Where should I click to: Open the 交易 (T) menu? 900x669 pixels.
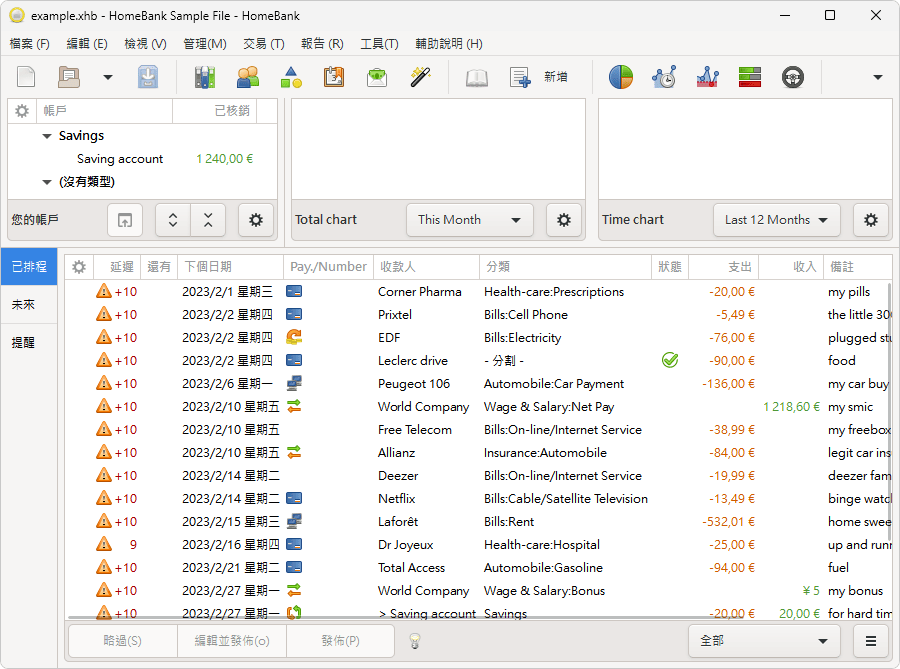coord(263,44)
